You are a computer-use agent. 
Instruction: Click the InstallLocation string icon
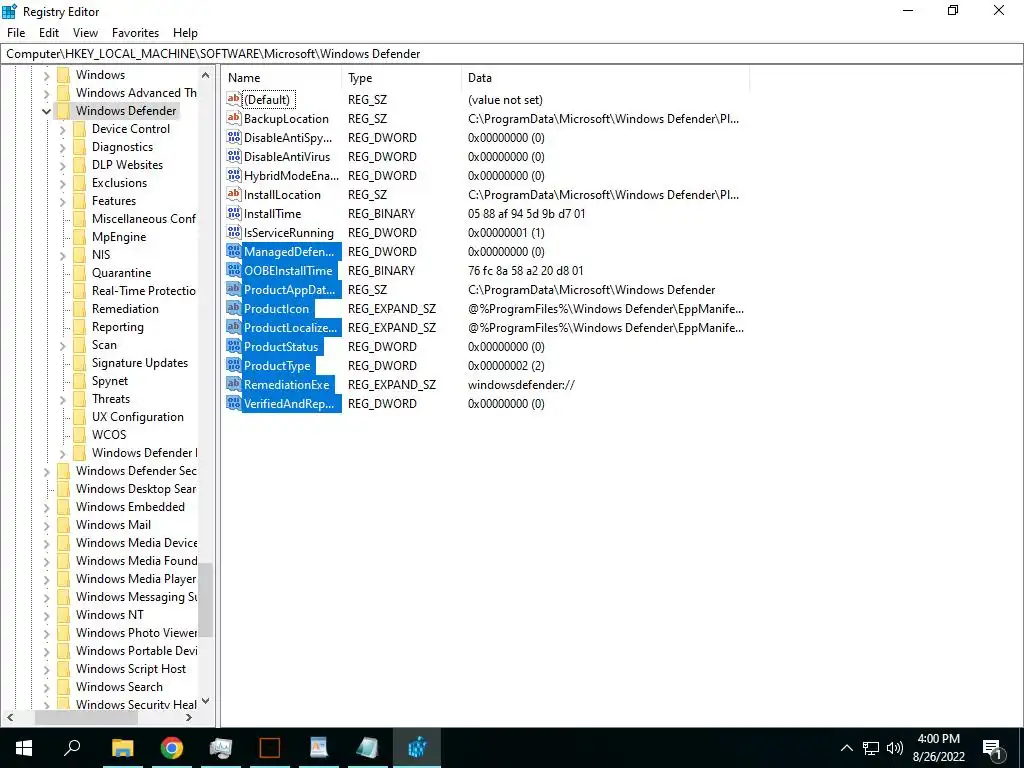pyautogui.click(x=234, y=194)
